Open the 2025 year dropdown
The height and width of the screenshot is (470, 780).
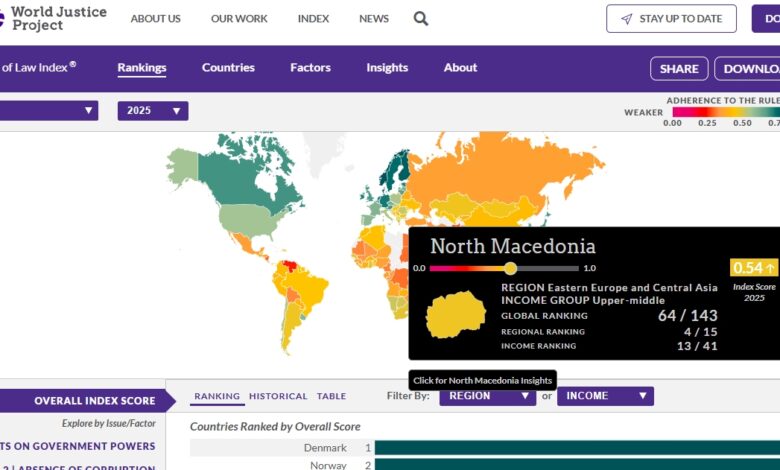(x=153, y=110)
